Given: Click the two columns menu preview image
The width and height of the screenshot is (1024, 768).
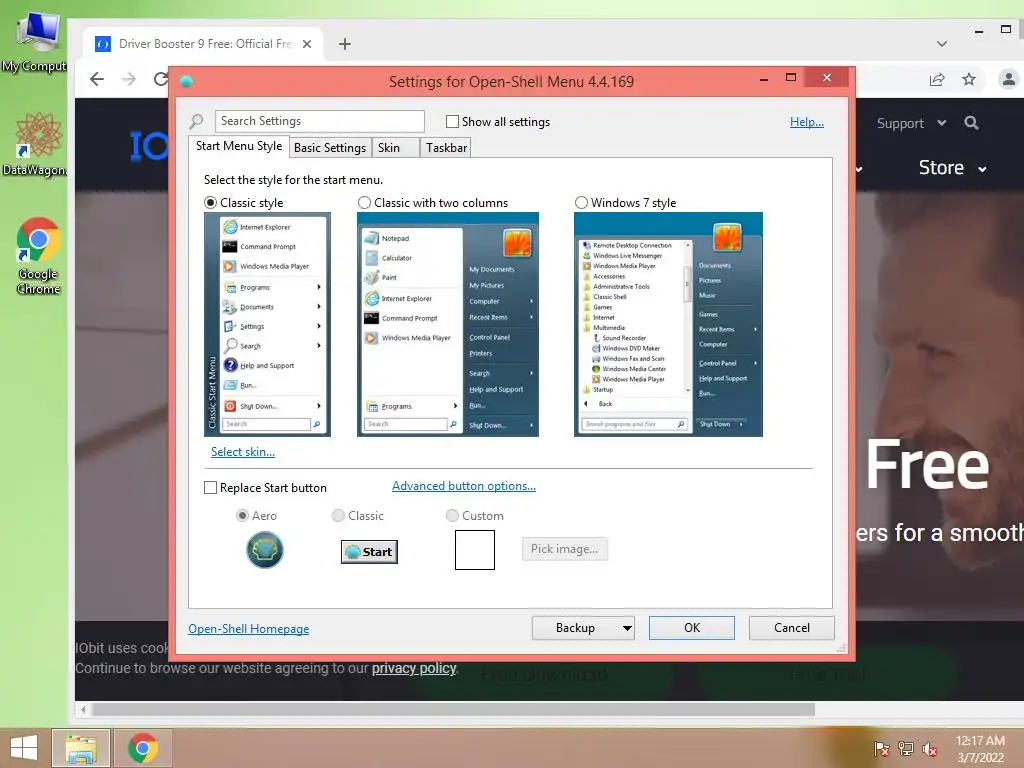Looking at the screenshot, I should (448, 325).
